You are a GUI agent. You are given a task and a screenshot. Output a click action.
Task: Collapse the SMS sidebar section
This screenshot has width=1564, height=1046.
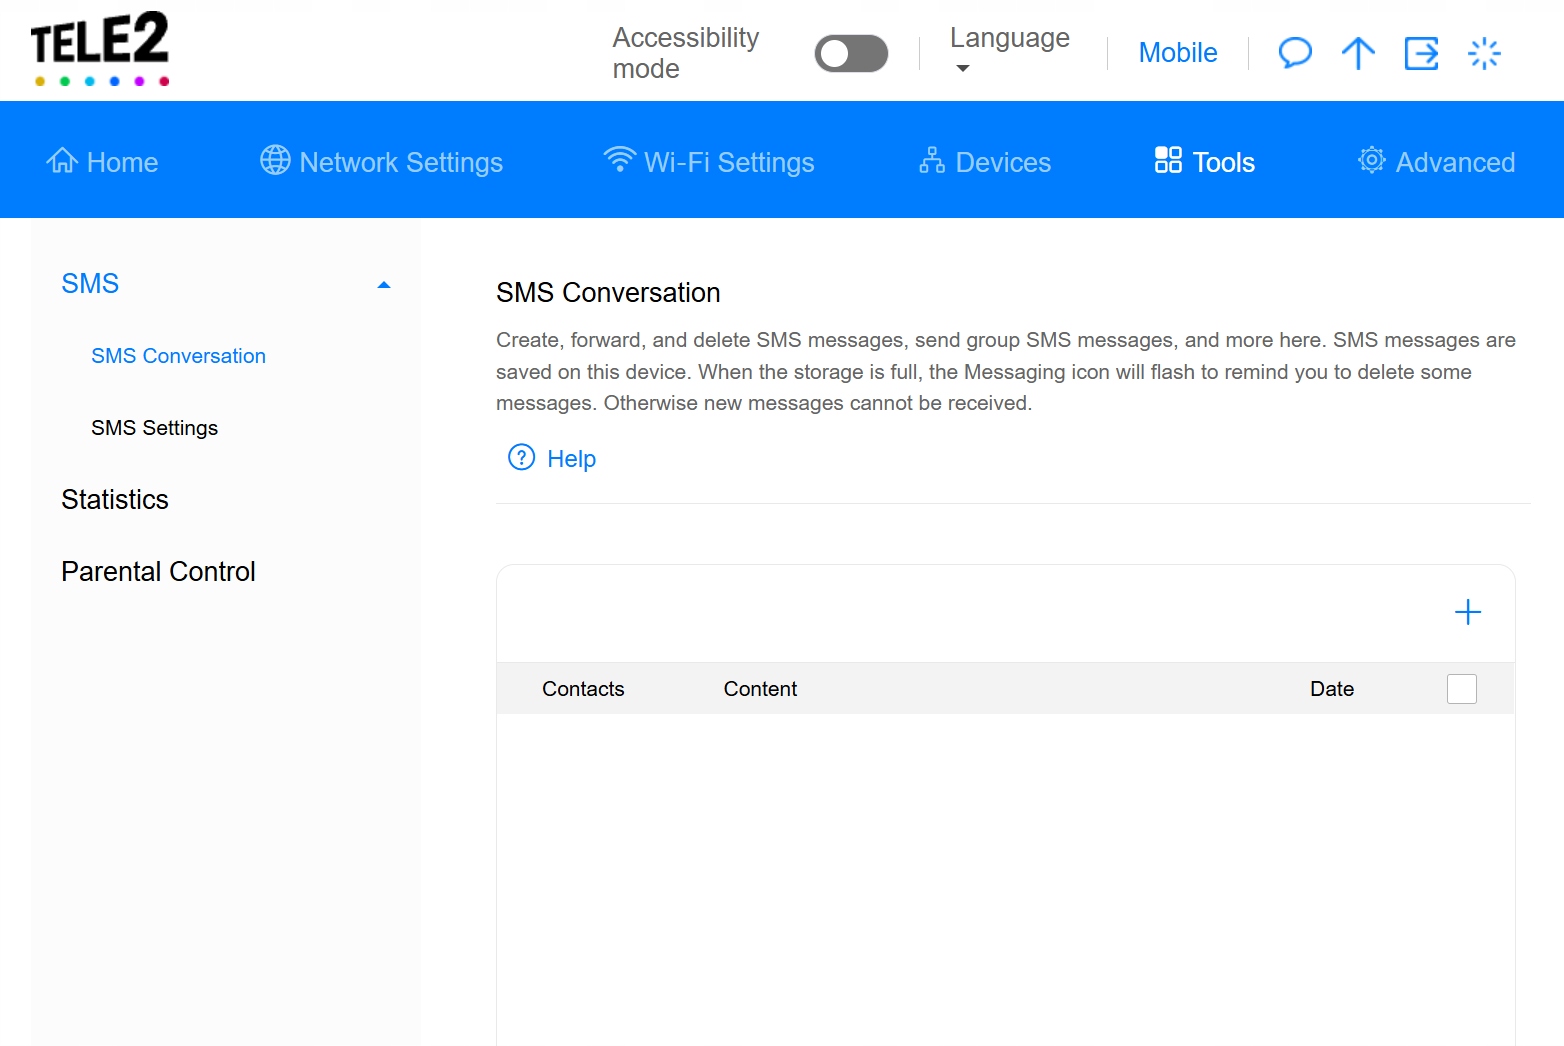pyautogui.click(x=384, y=285)
